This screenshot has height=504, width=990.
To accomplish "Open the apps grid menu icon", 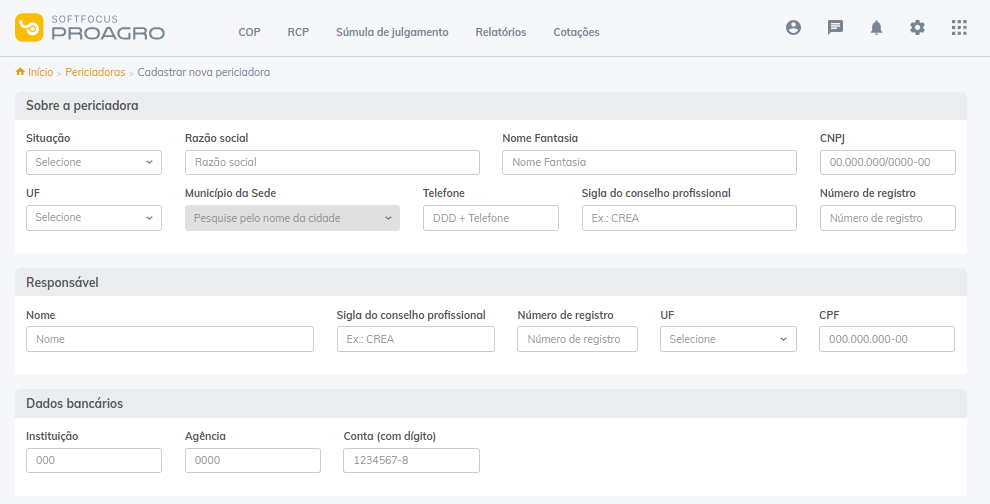I will coord(959,28).
